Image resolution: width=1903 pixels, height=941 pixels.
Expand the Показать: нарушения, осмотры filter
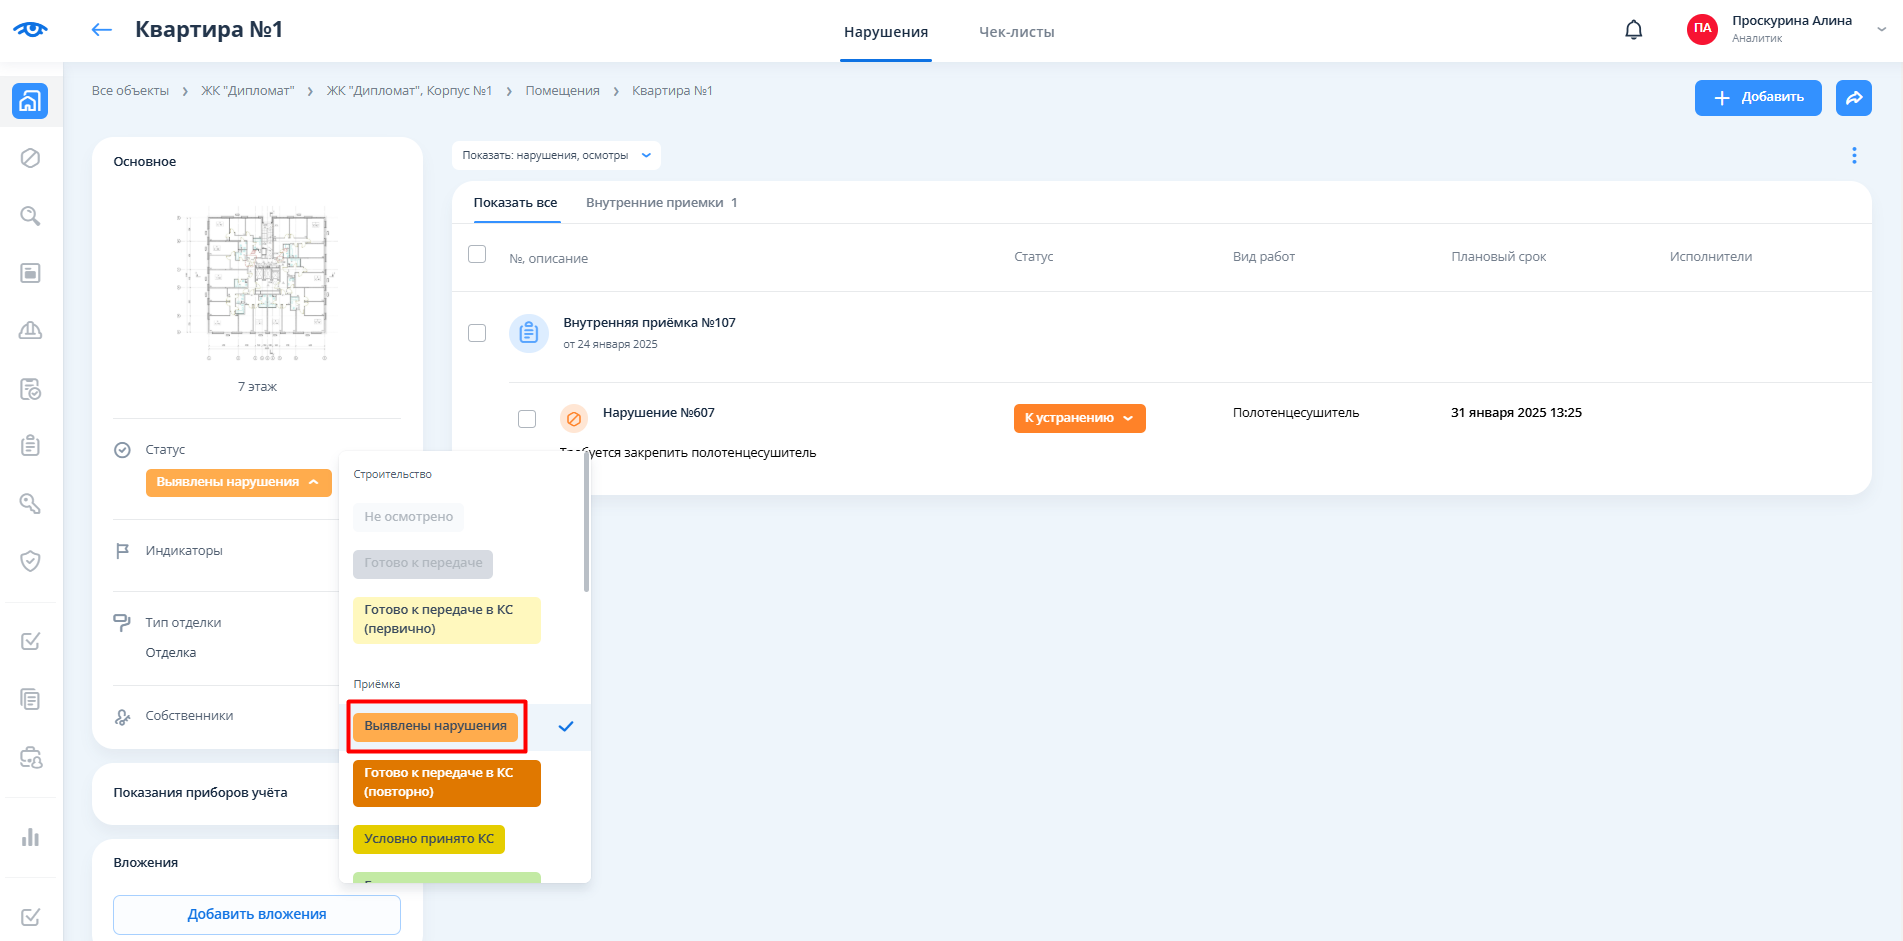pyautogui.click(x=556, y=155)
